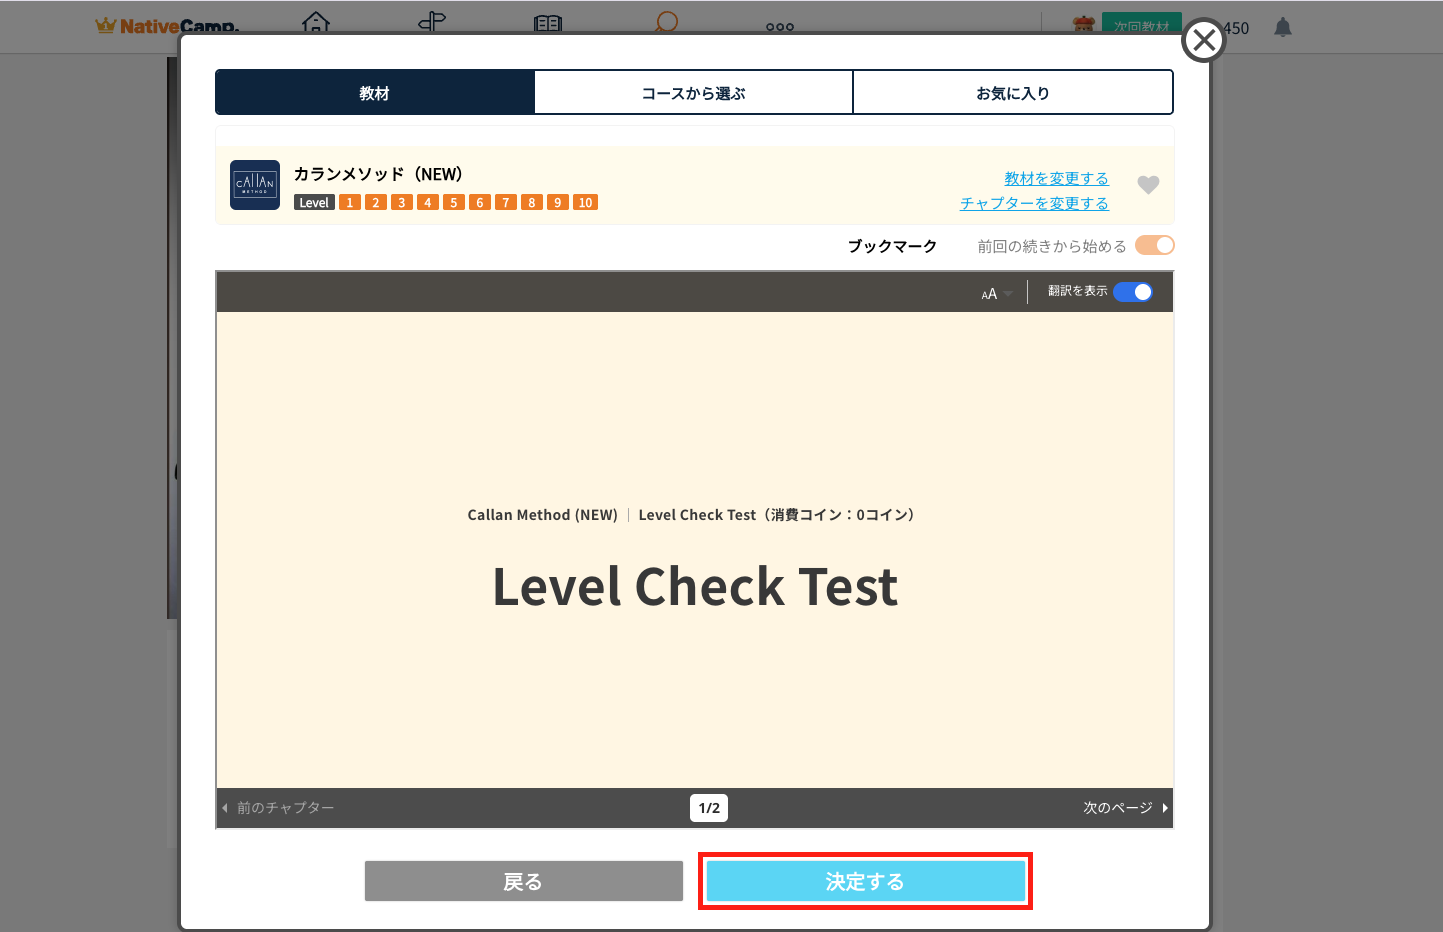Click the 決定する confirm button
Viewport: 1443px width, 932px height.
pyautogui.click(x=865, y=881)
